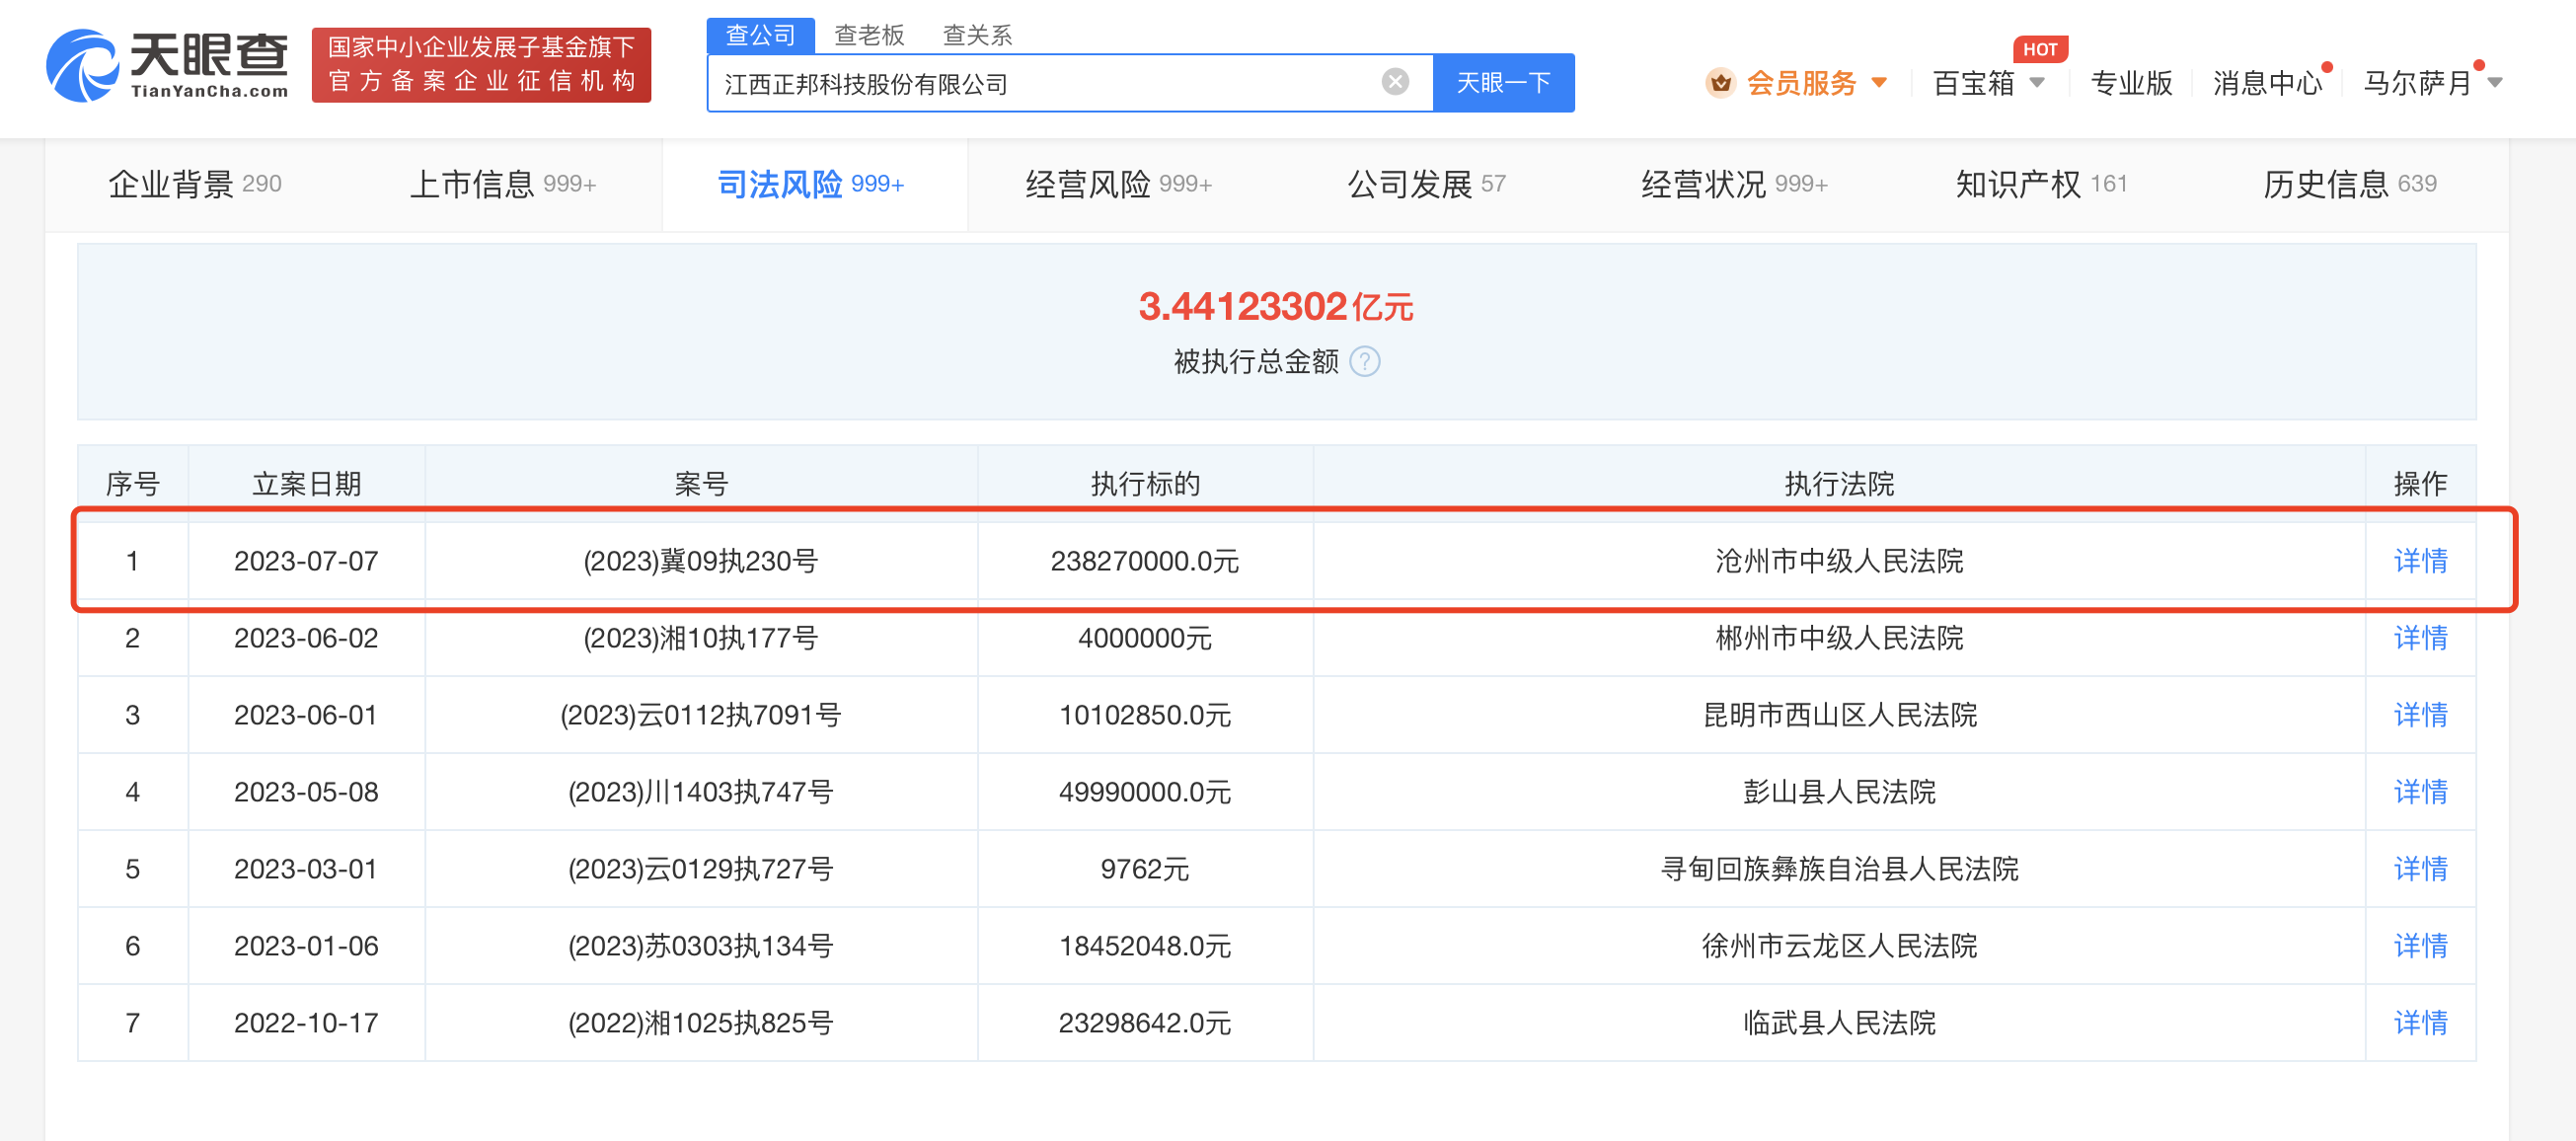
Task: Switch to the 查老板 search tab
Action: pyautogui.click(x=868, y=35)
